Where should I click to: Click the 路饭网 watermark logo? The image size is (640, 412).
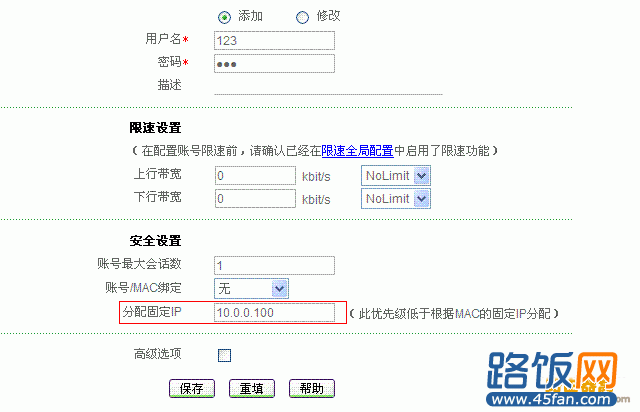point(552,371)
